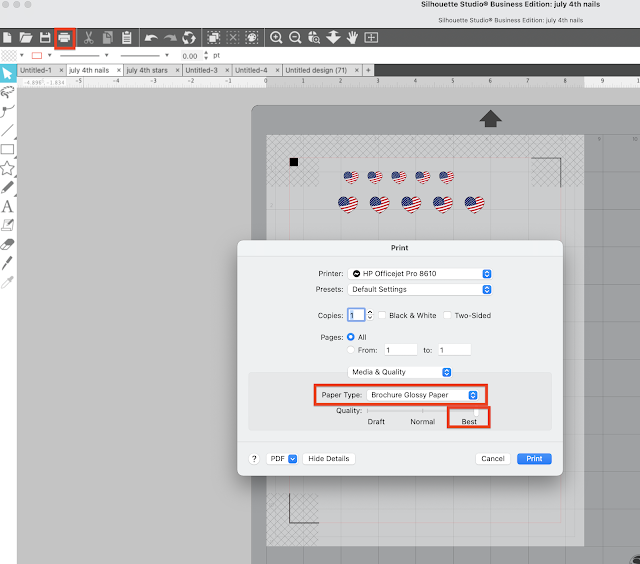Click the Copies input field
640x564 pixels.
[356, 315]
